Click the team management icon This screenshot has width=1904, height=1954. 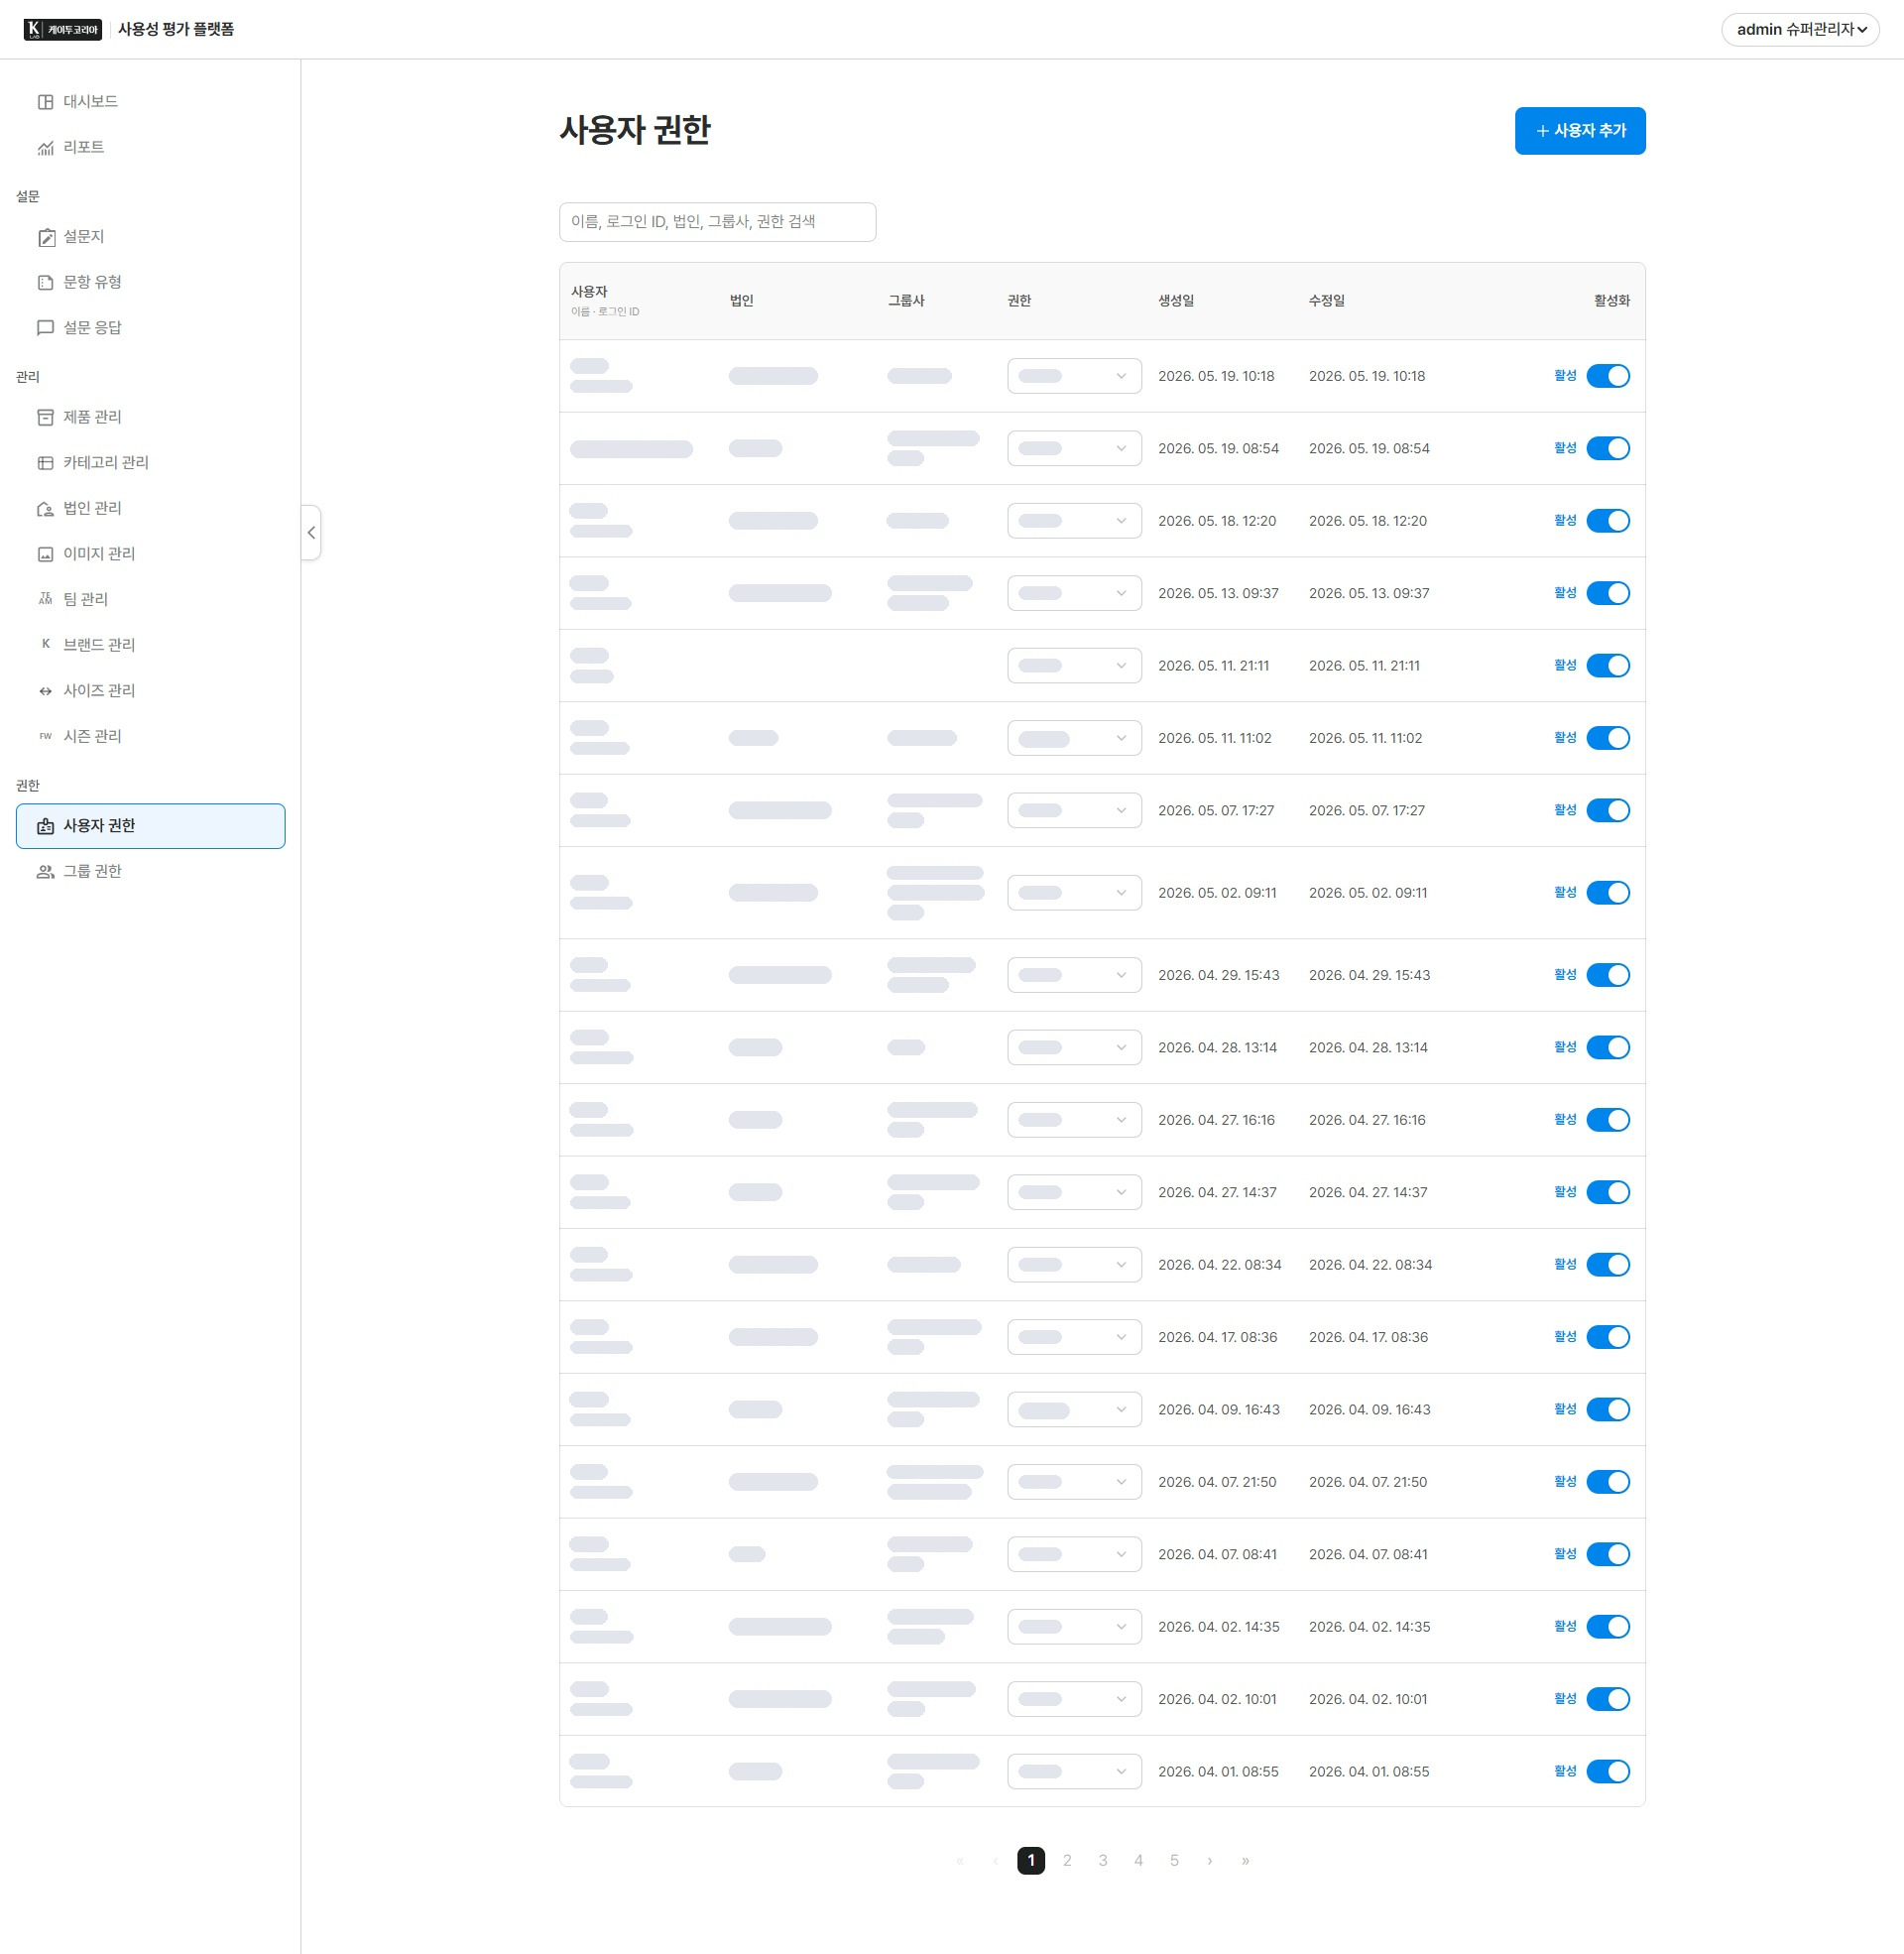tap(45, 599)
